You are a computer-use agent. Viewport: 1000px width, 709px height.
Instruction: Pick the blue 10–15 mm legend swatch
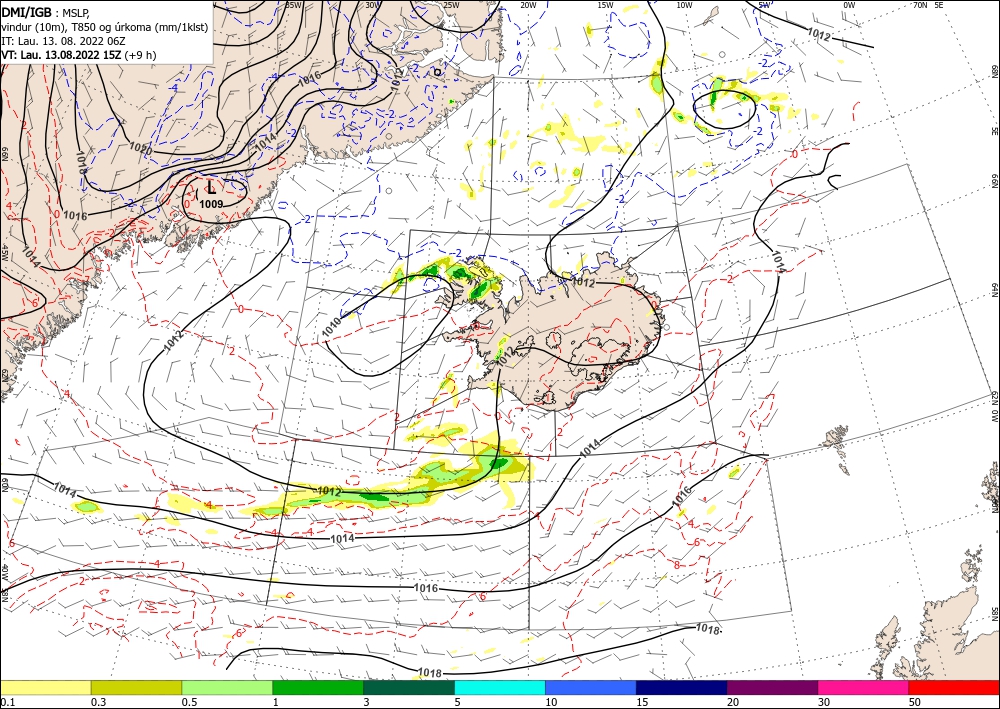click(591, 687)
